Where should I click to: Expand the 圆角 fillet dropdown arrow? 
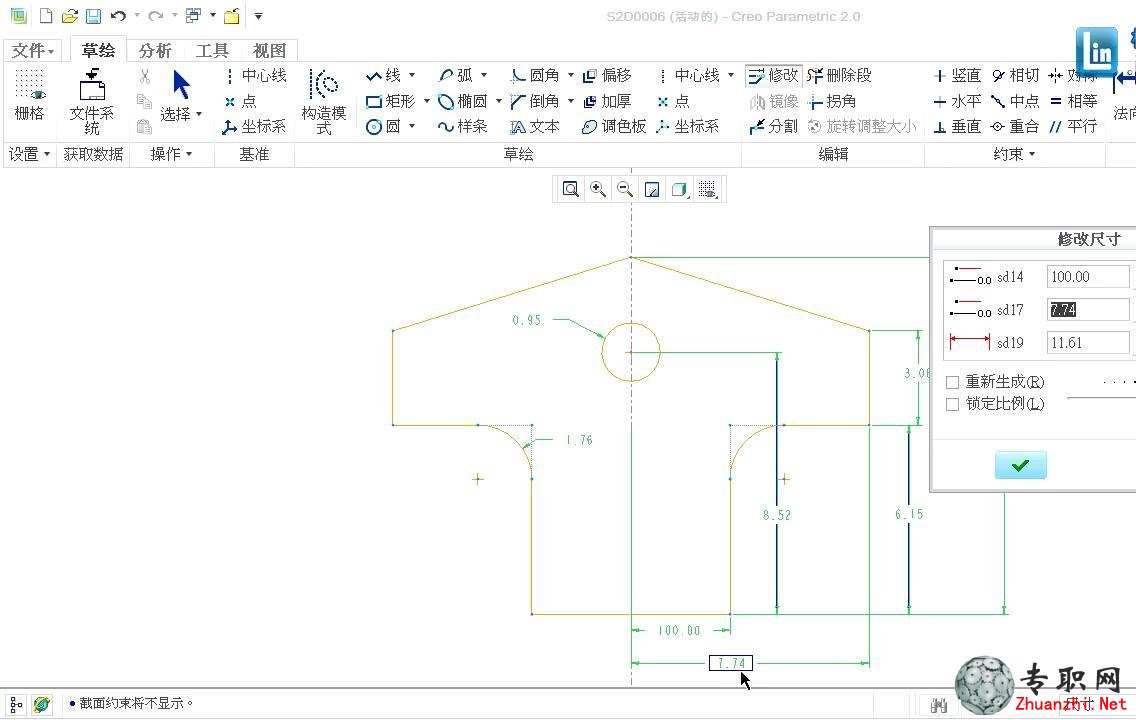tap(570, 75)
